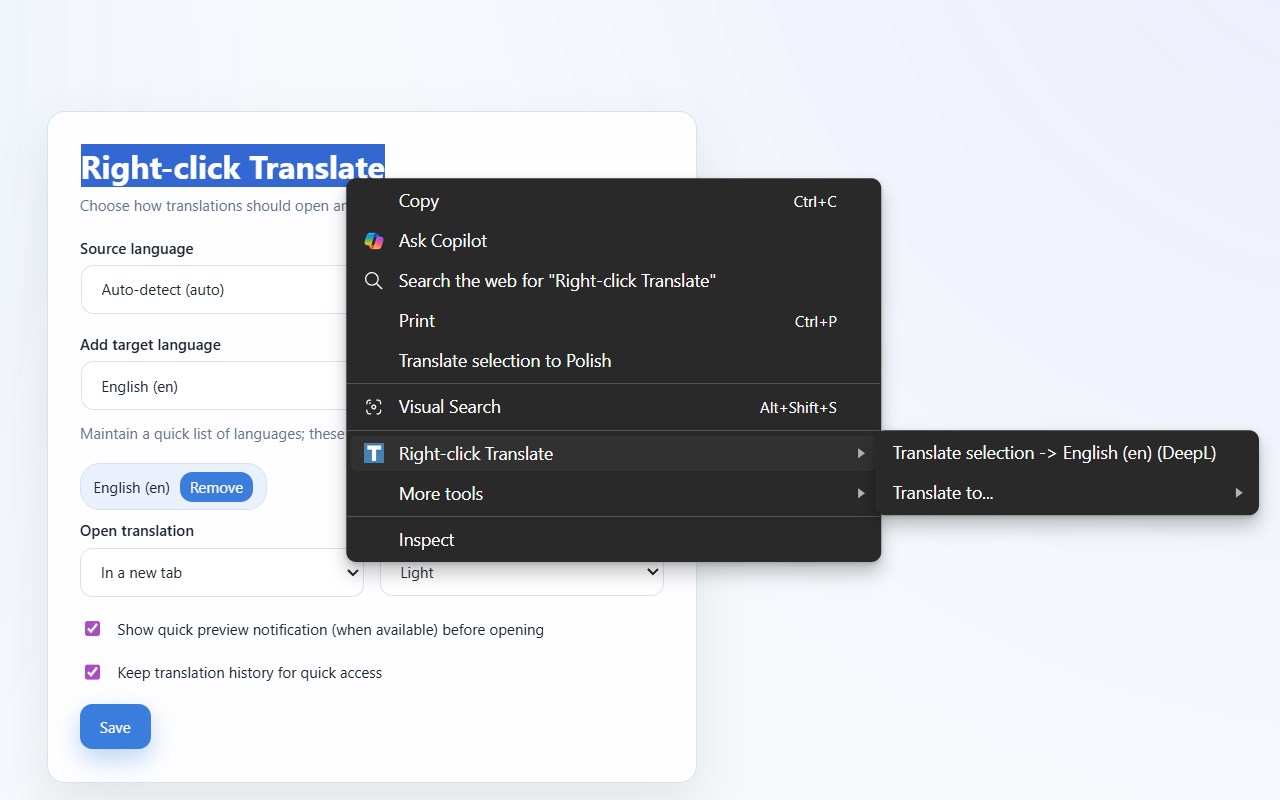Image resolution: width=1280 pixels, height=800 pixels.
Task: Click the Visual Search lens icon
Action: coord(374,407)
